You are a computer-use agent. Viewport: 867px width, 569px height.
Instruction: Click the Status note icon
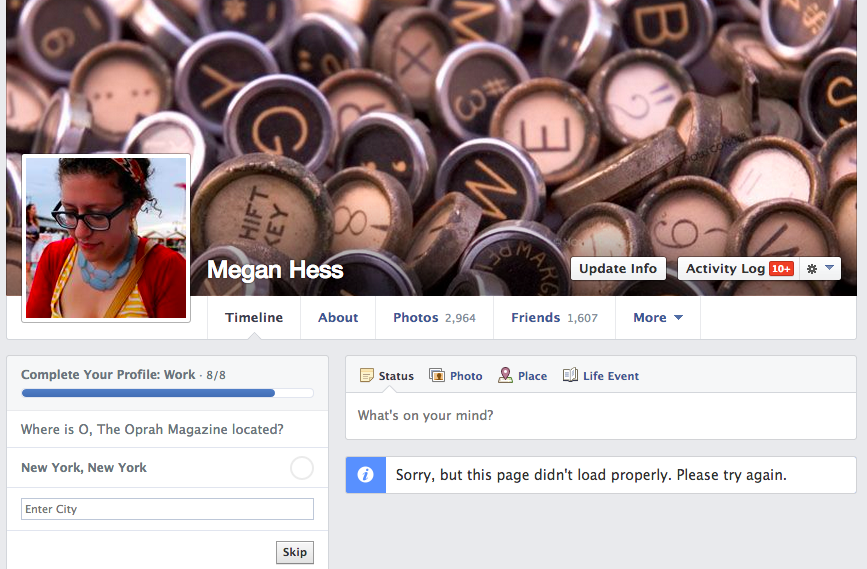tap(367, 376)
